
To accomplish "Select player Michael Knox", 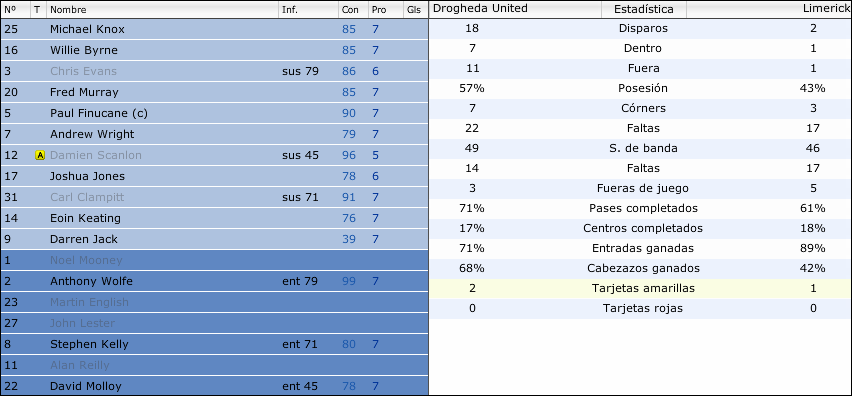I will (x=215, y=29).
